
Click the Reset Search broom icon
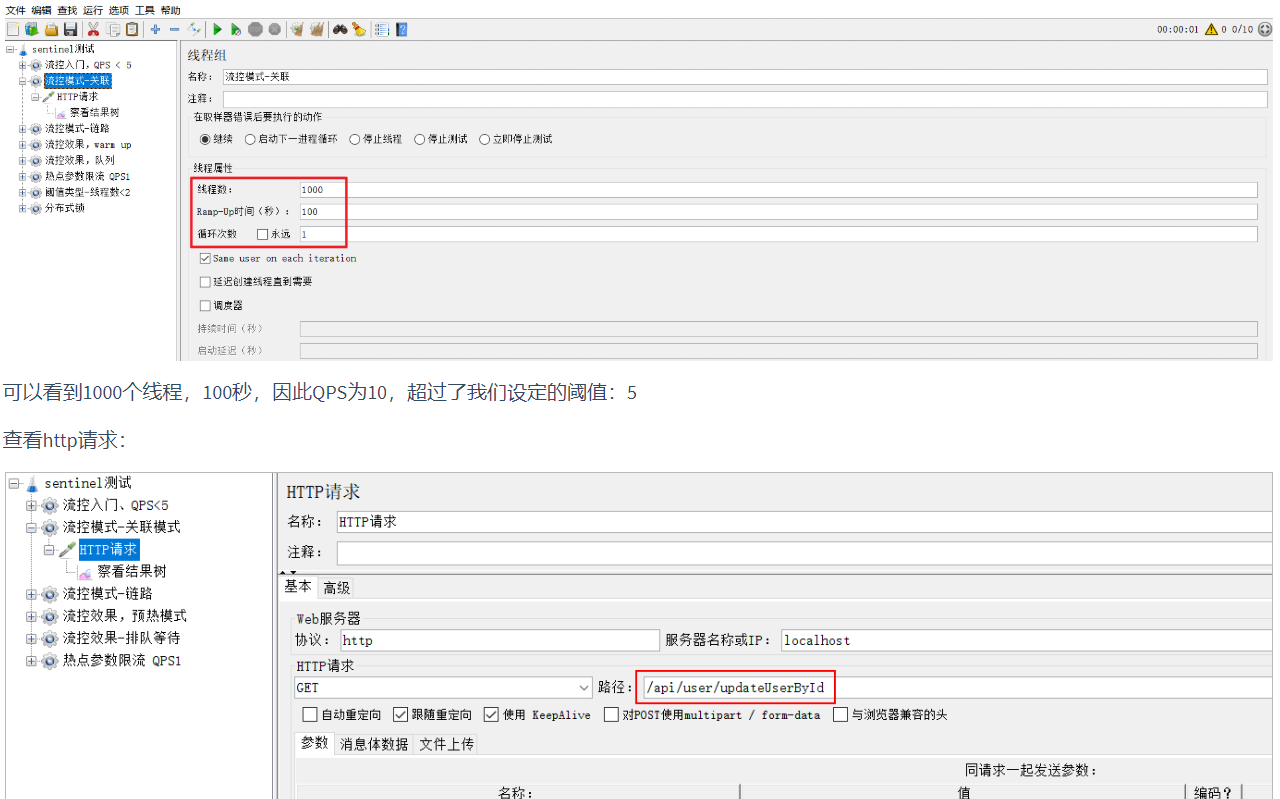click(x=359, y=29)
